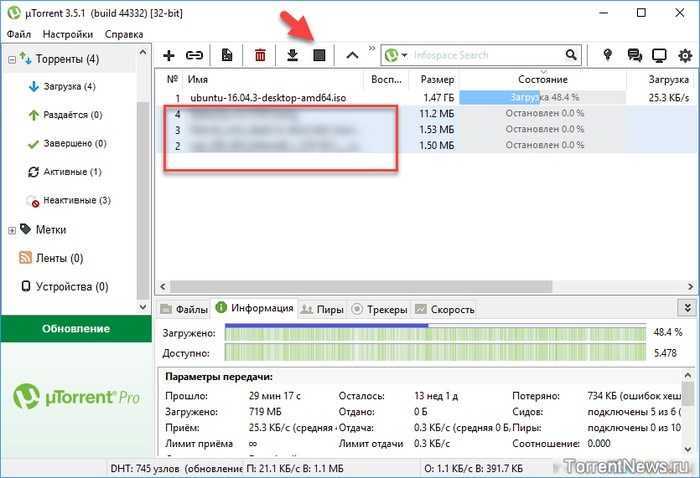Sort by Загрузка column header

668,79
